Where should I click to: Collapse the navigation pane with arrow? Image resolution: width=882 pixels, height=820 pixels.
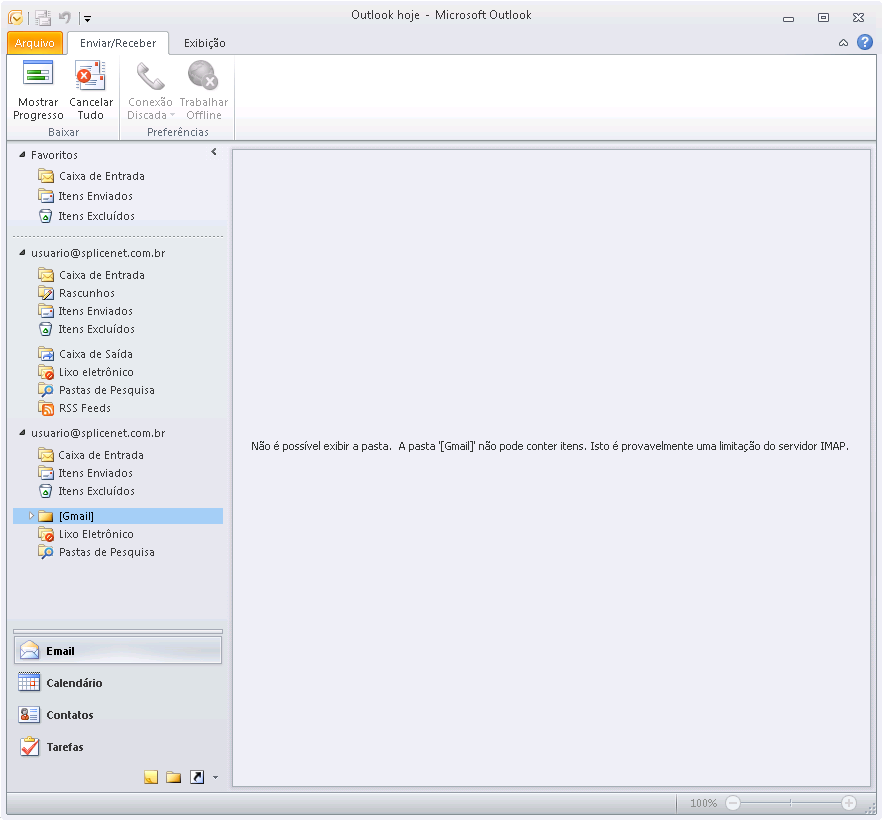click(x=214, y=152)
